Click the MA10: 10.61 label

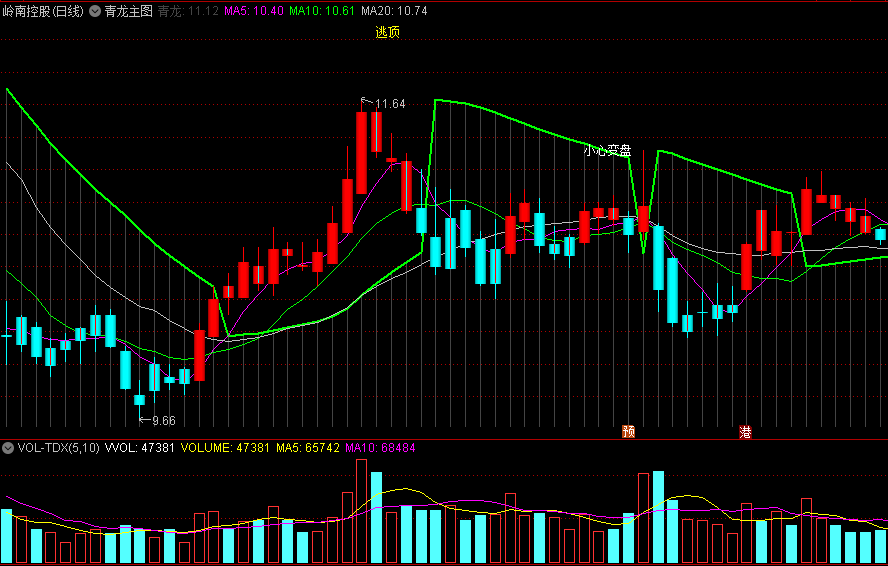[x=322, y=11]
